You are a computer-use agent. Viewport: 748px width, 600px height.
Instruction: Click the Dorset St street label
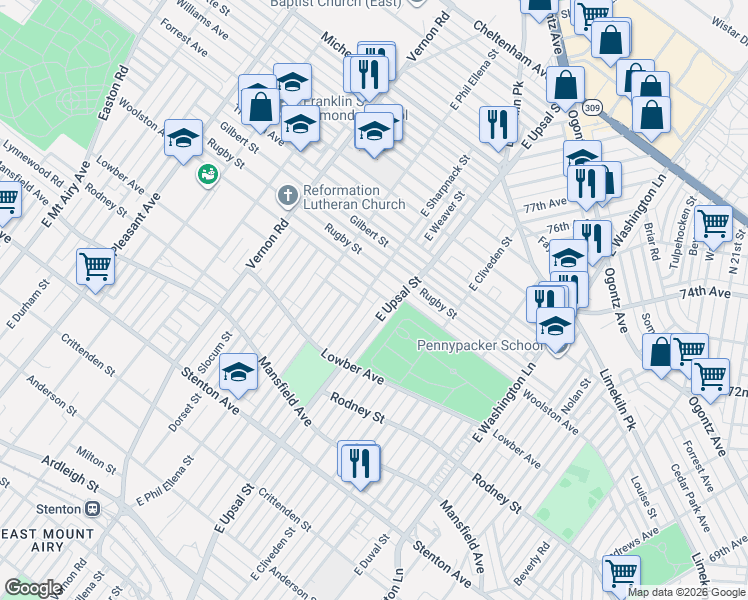tap(184, 413)
